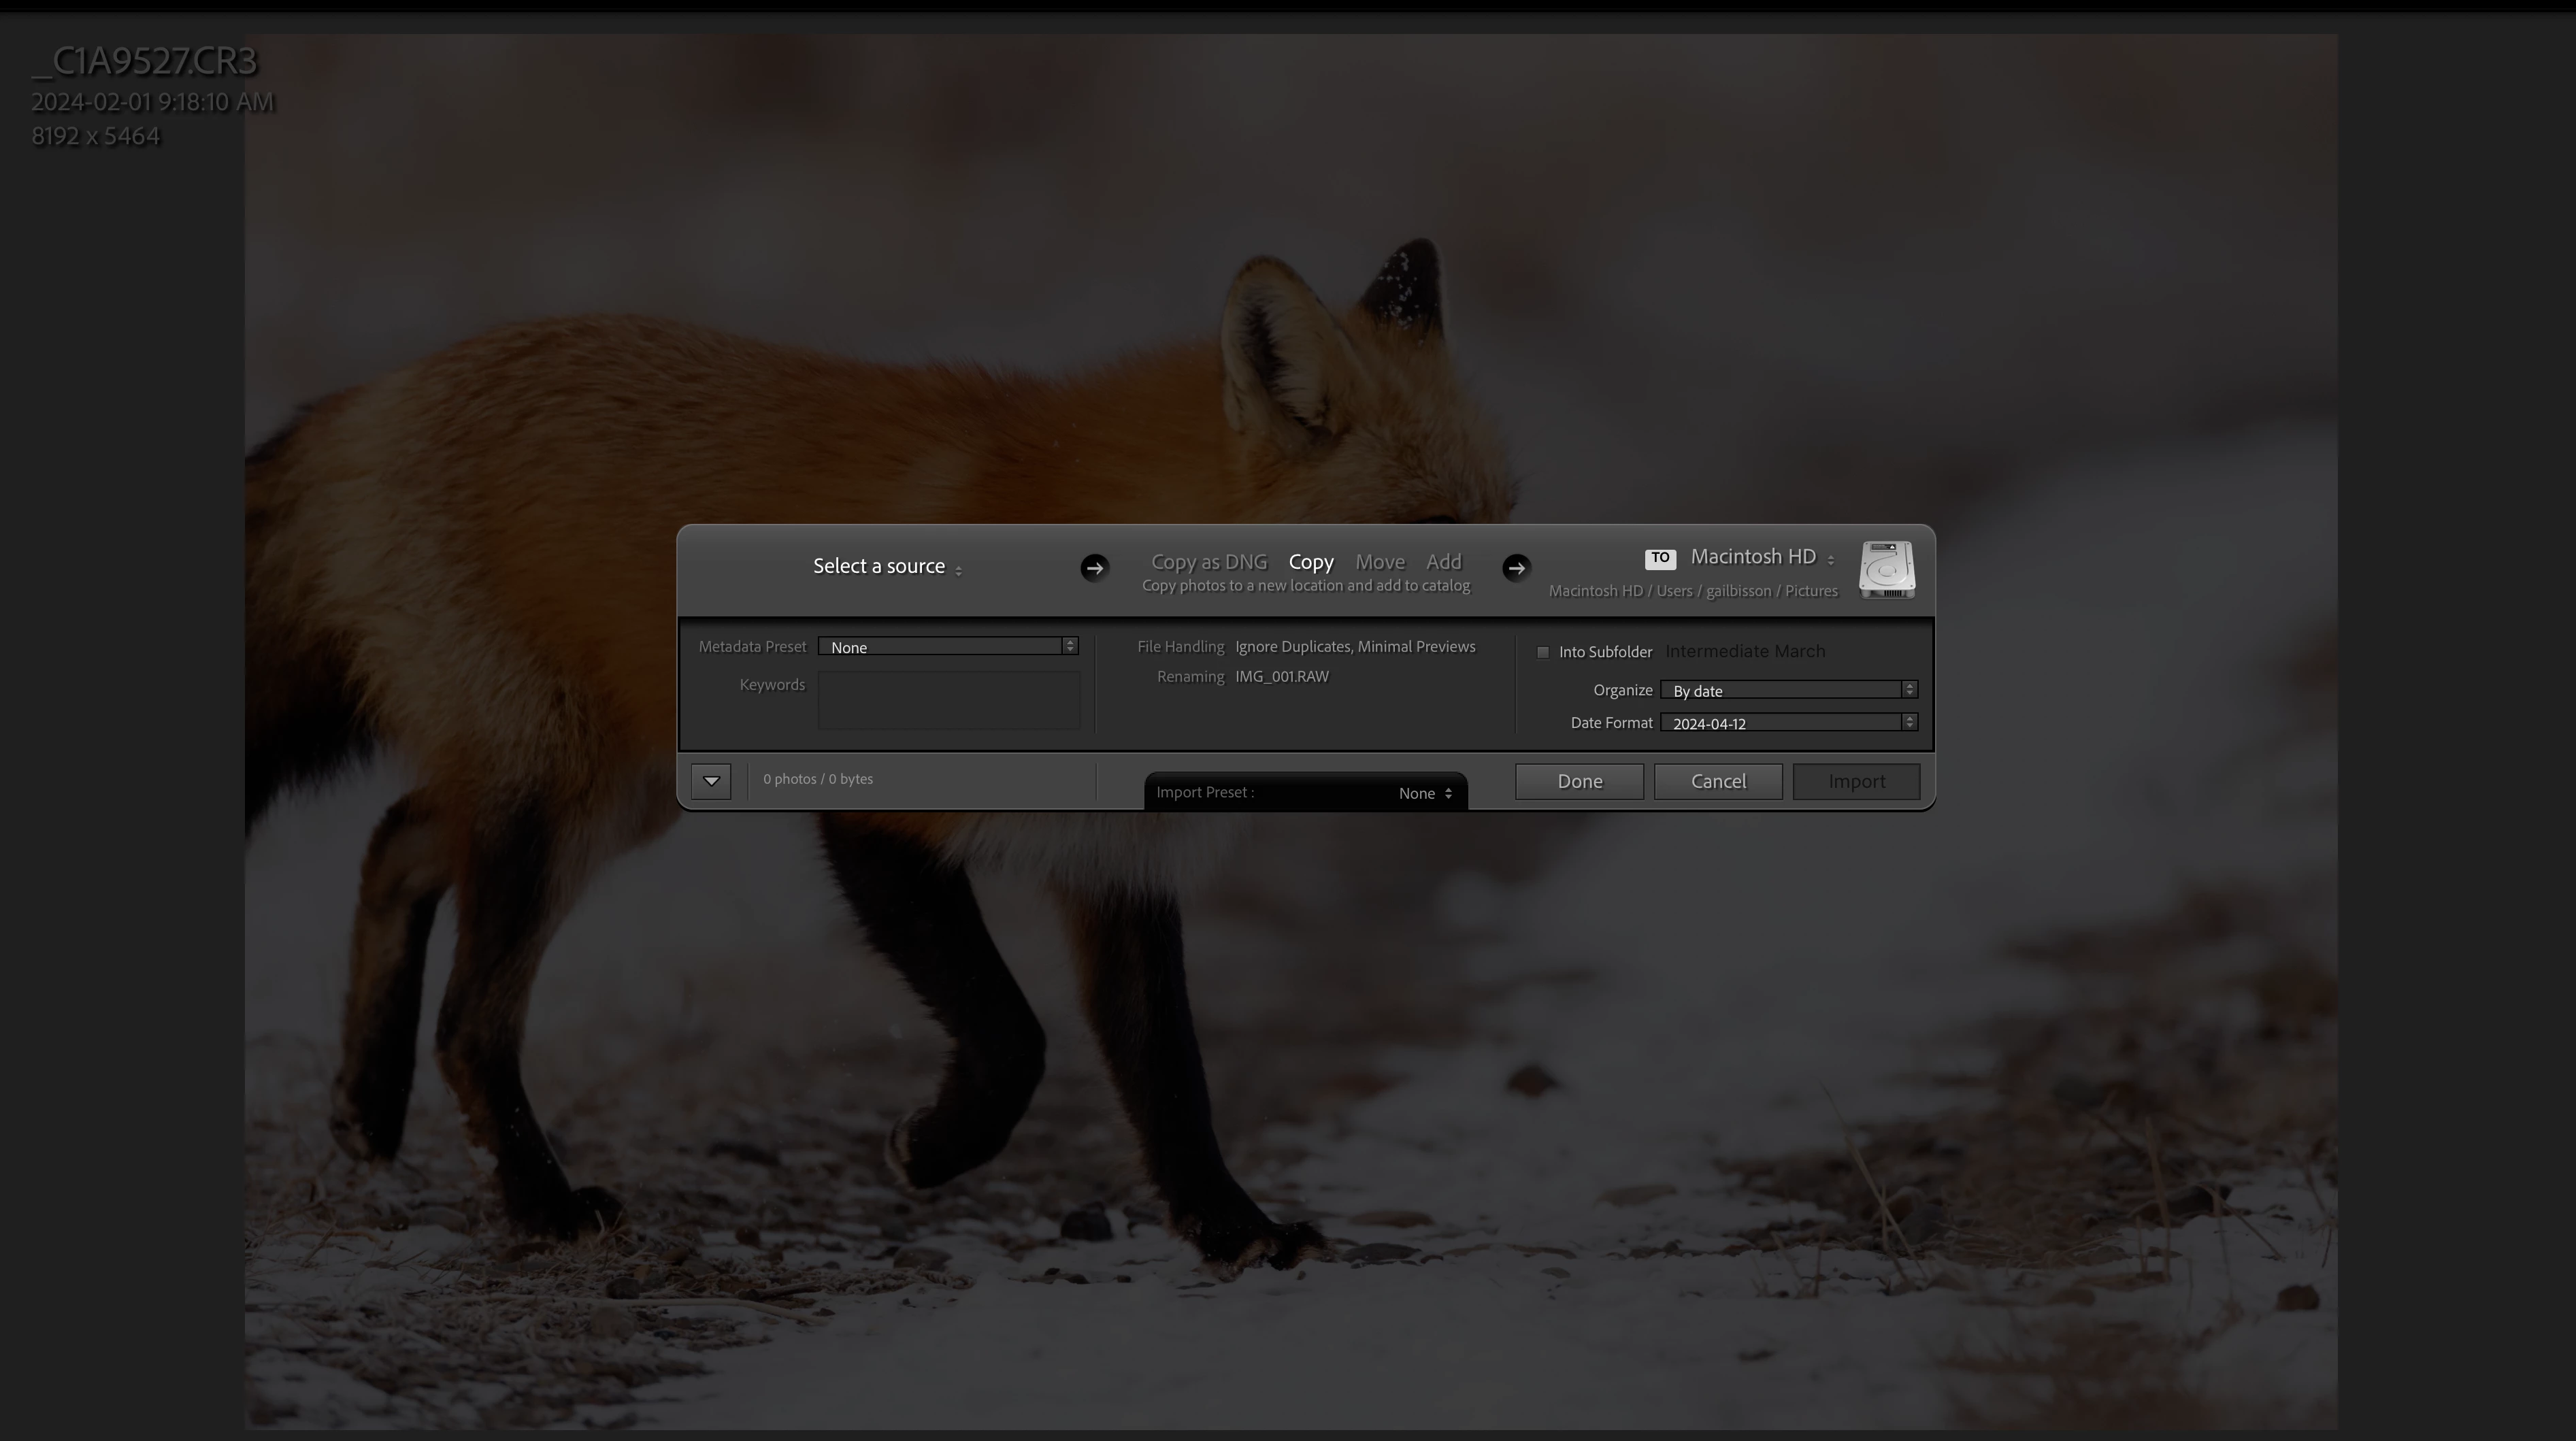
Task: Click the Intermediate March subfolder name field
Action: point(1744,652)
